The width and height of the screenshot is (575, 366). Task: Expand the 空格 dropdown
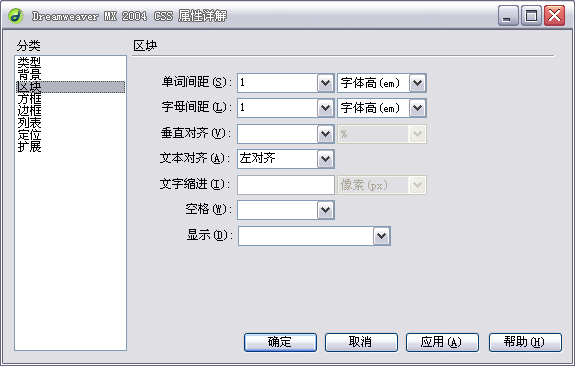325,210
